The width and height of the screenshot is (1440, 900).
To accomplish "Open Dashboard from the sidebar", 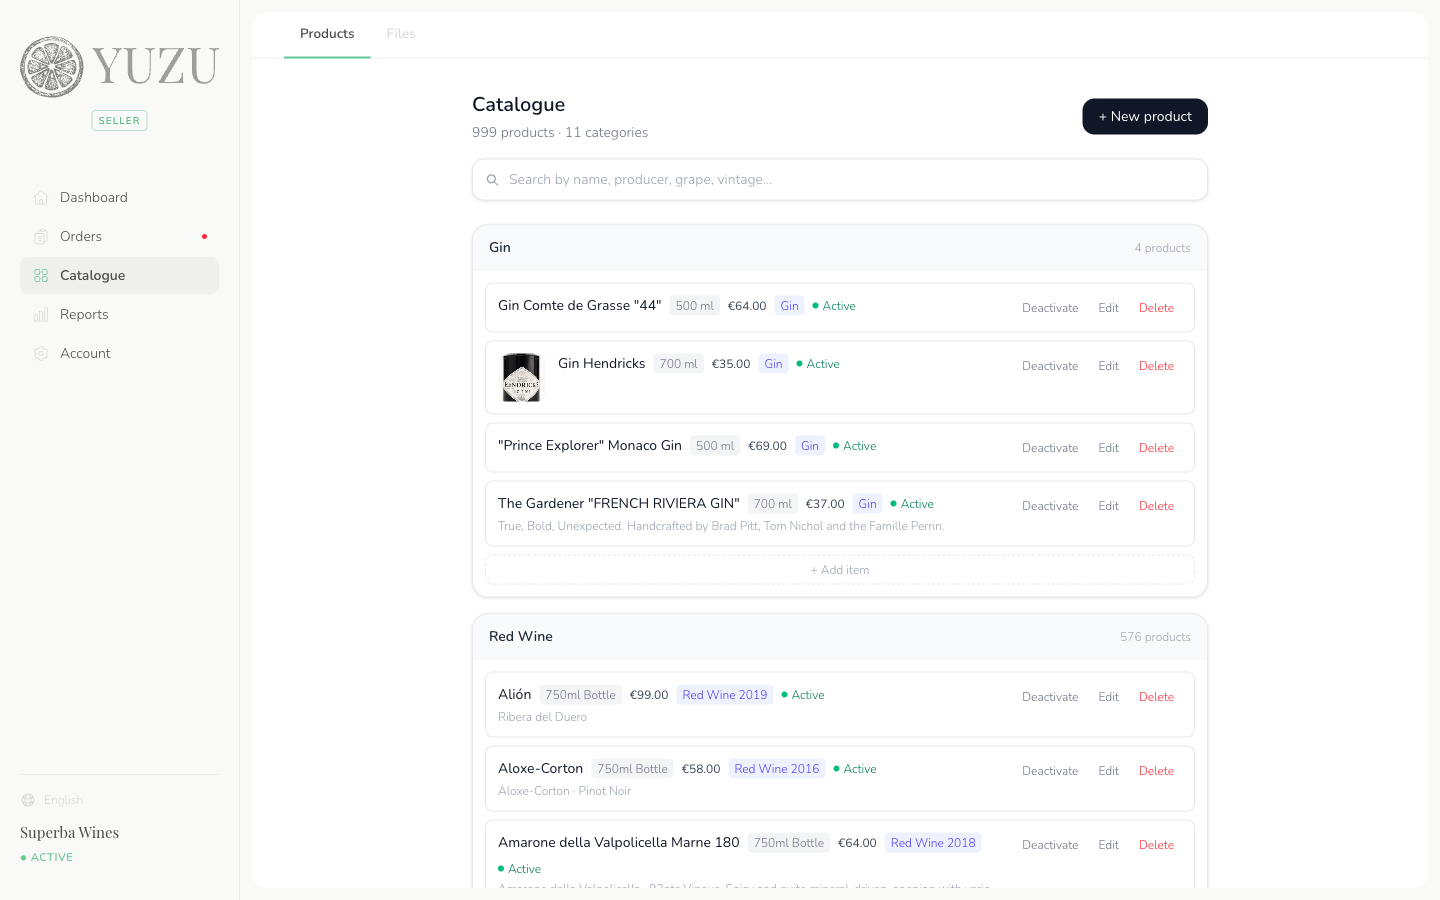I will [x=119, y=198].
